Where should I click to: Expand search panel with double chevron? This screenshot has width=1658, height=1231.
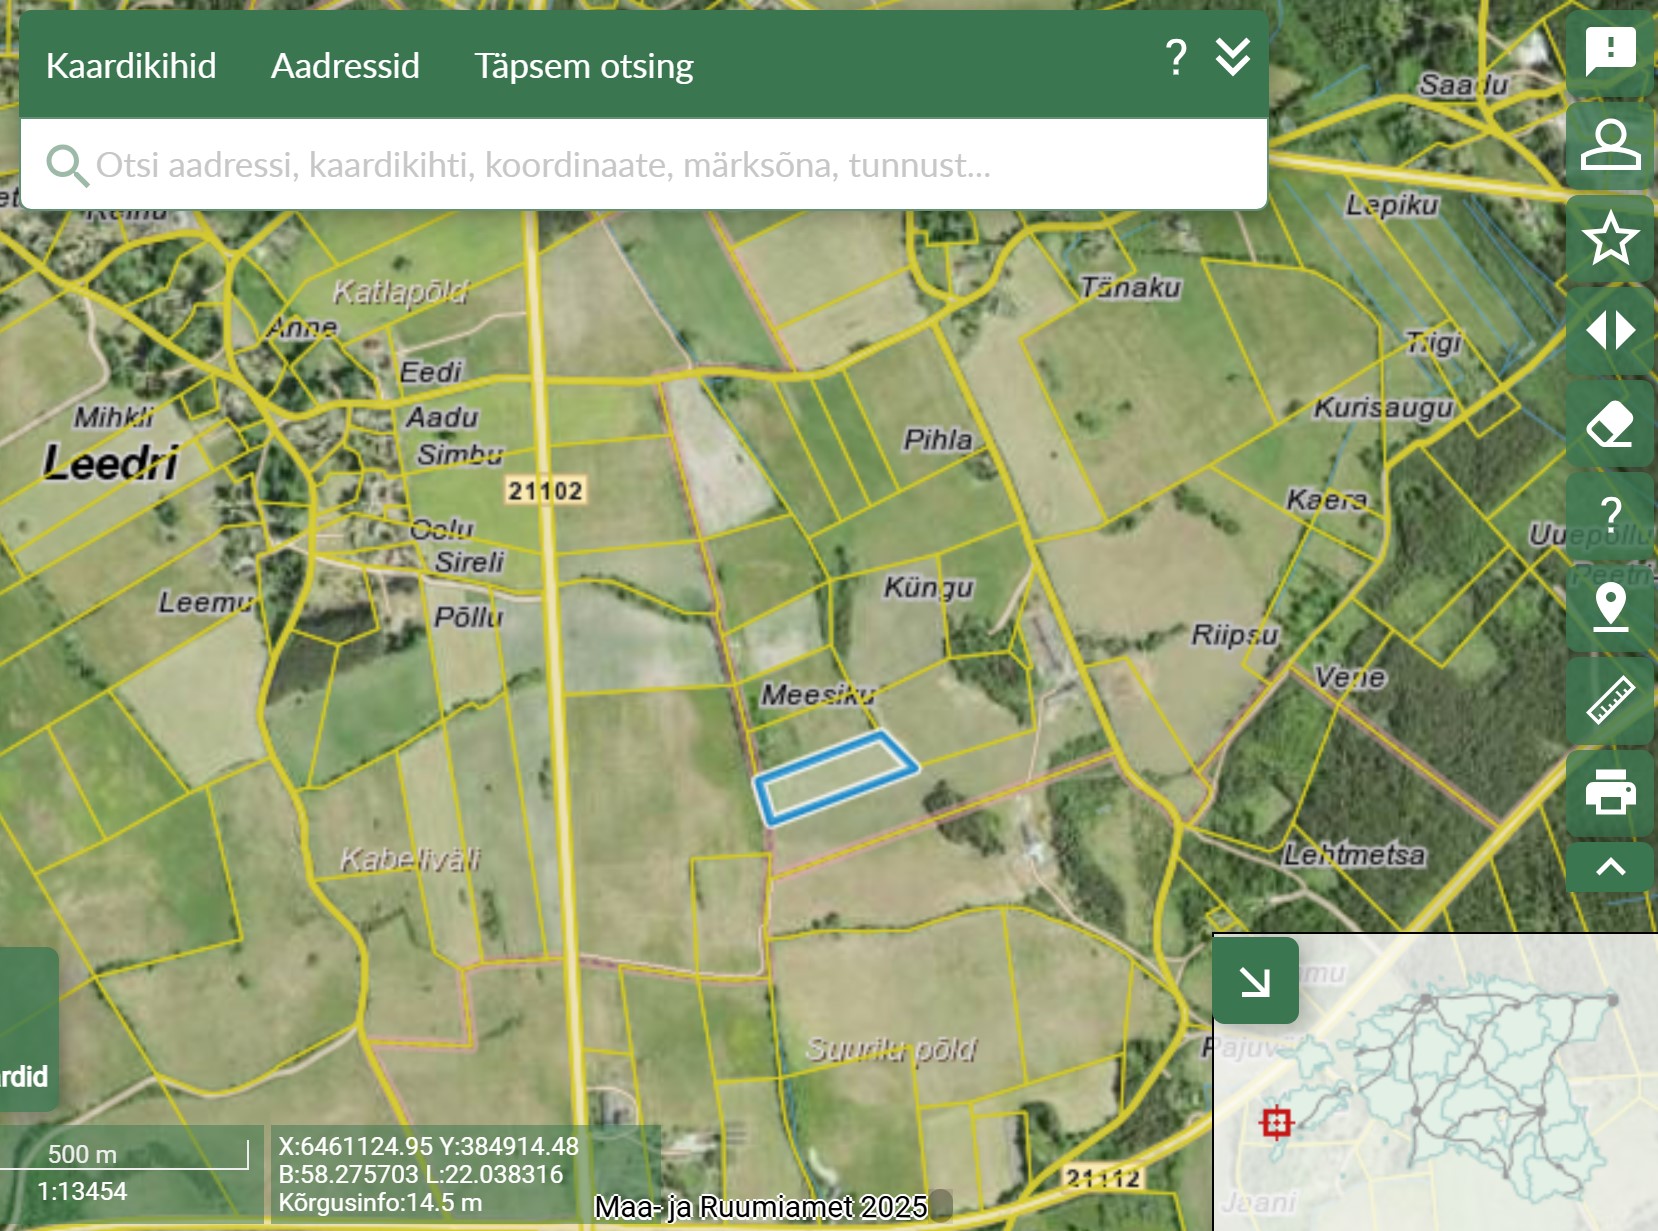tap(1232, 58)
